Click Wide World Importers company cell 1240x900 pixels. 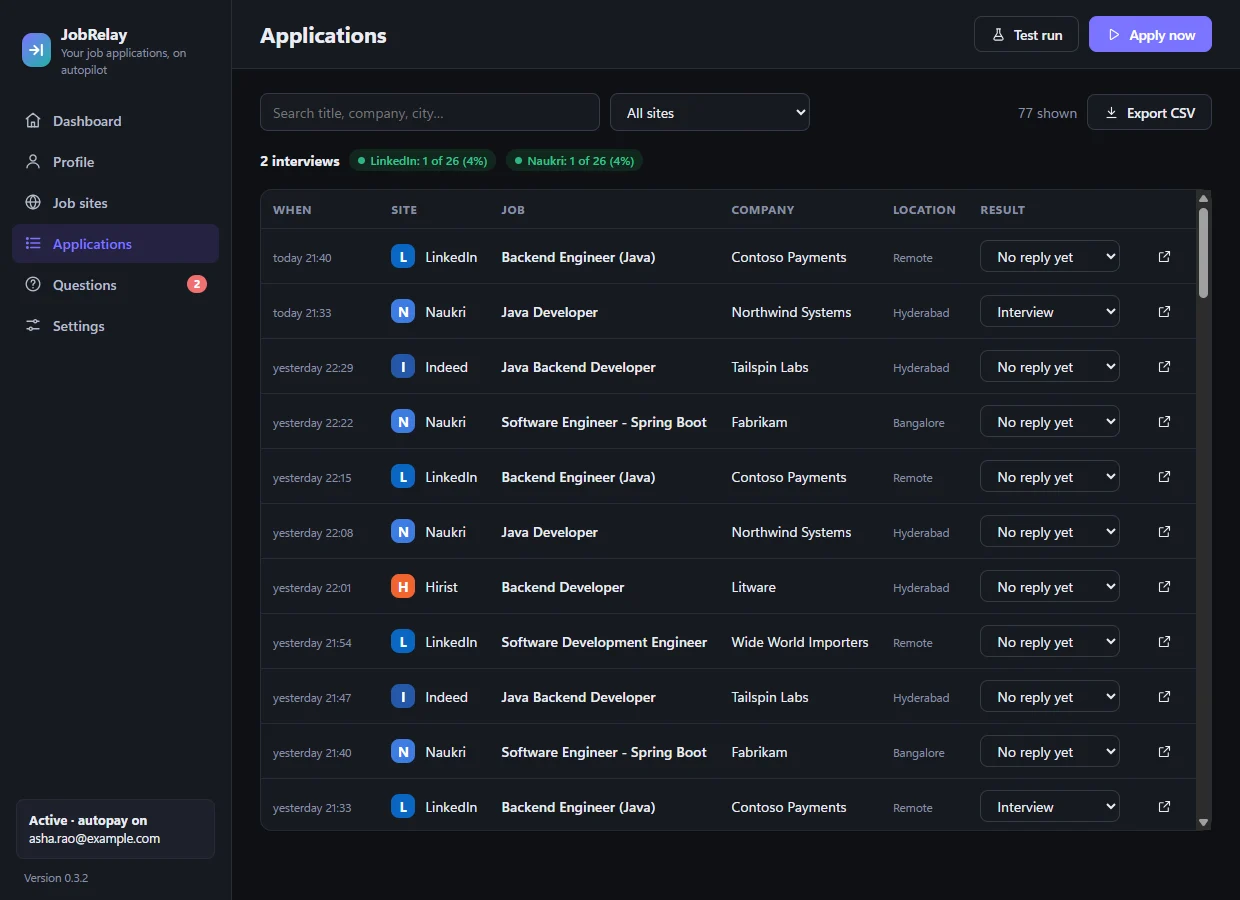pos(800,642)
